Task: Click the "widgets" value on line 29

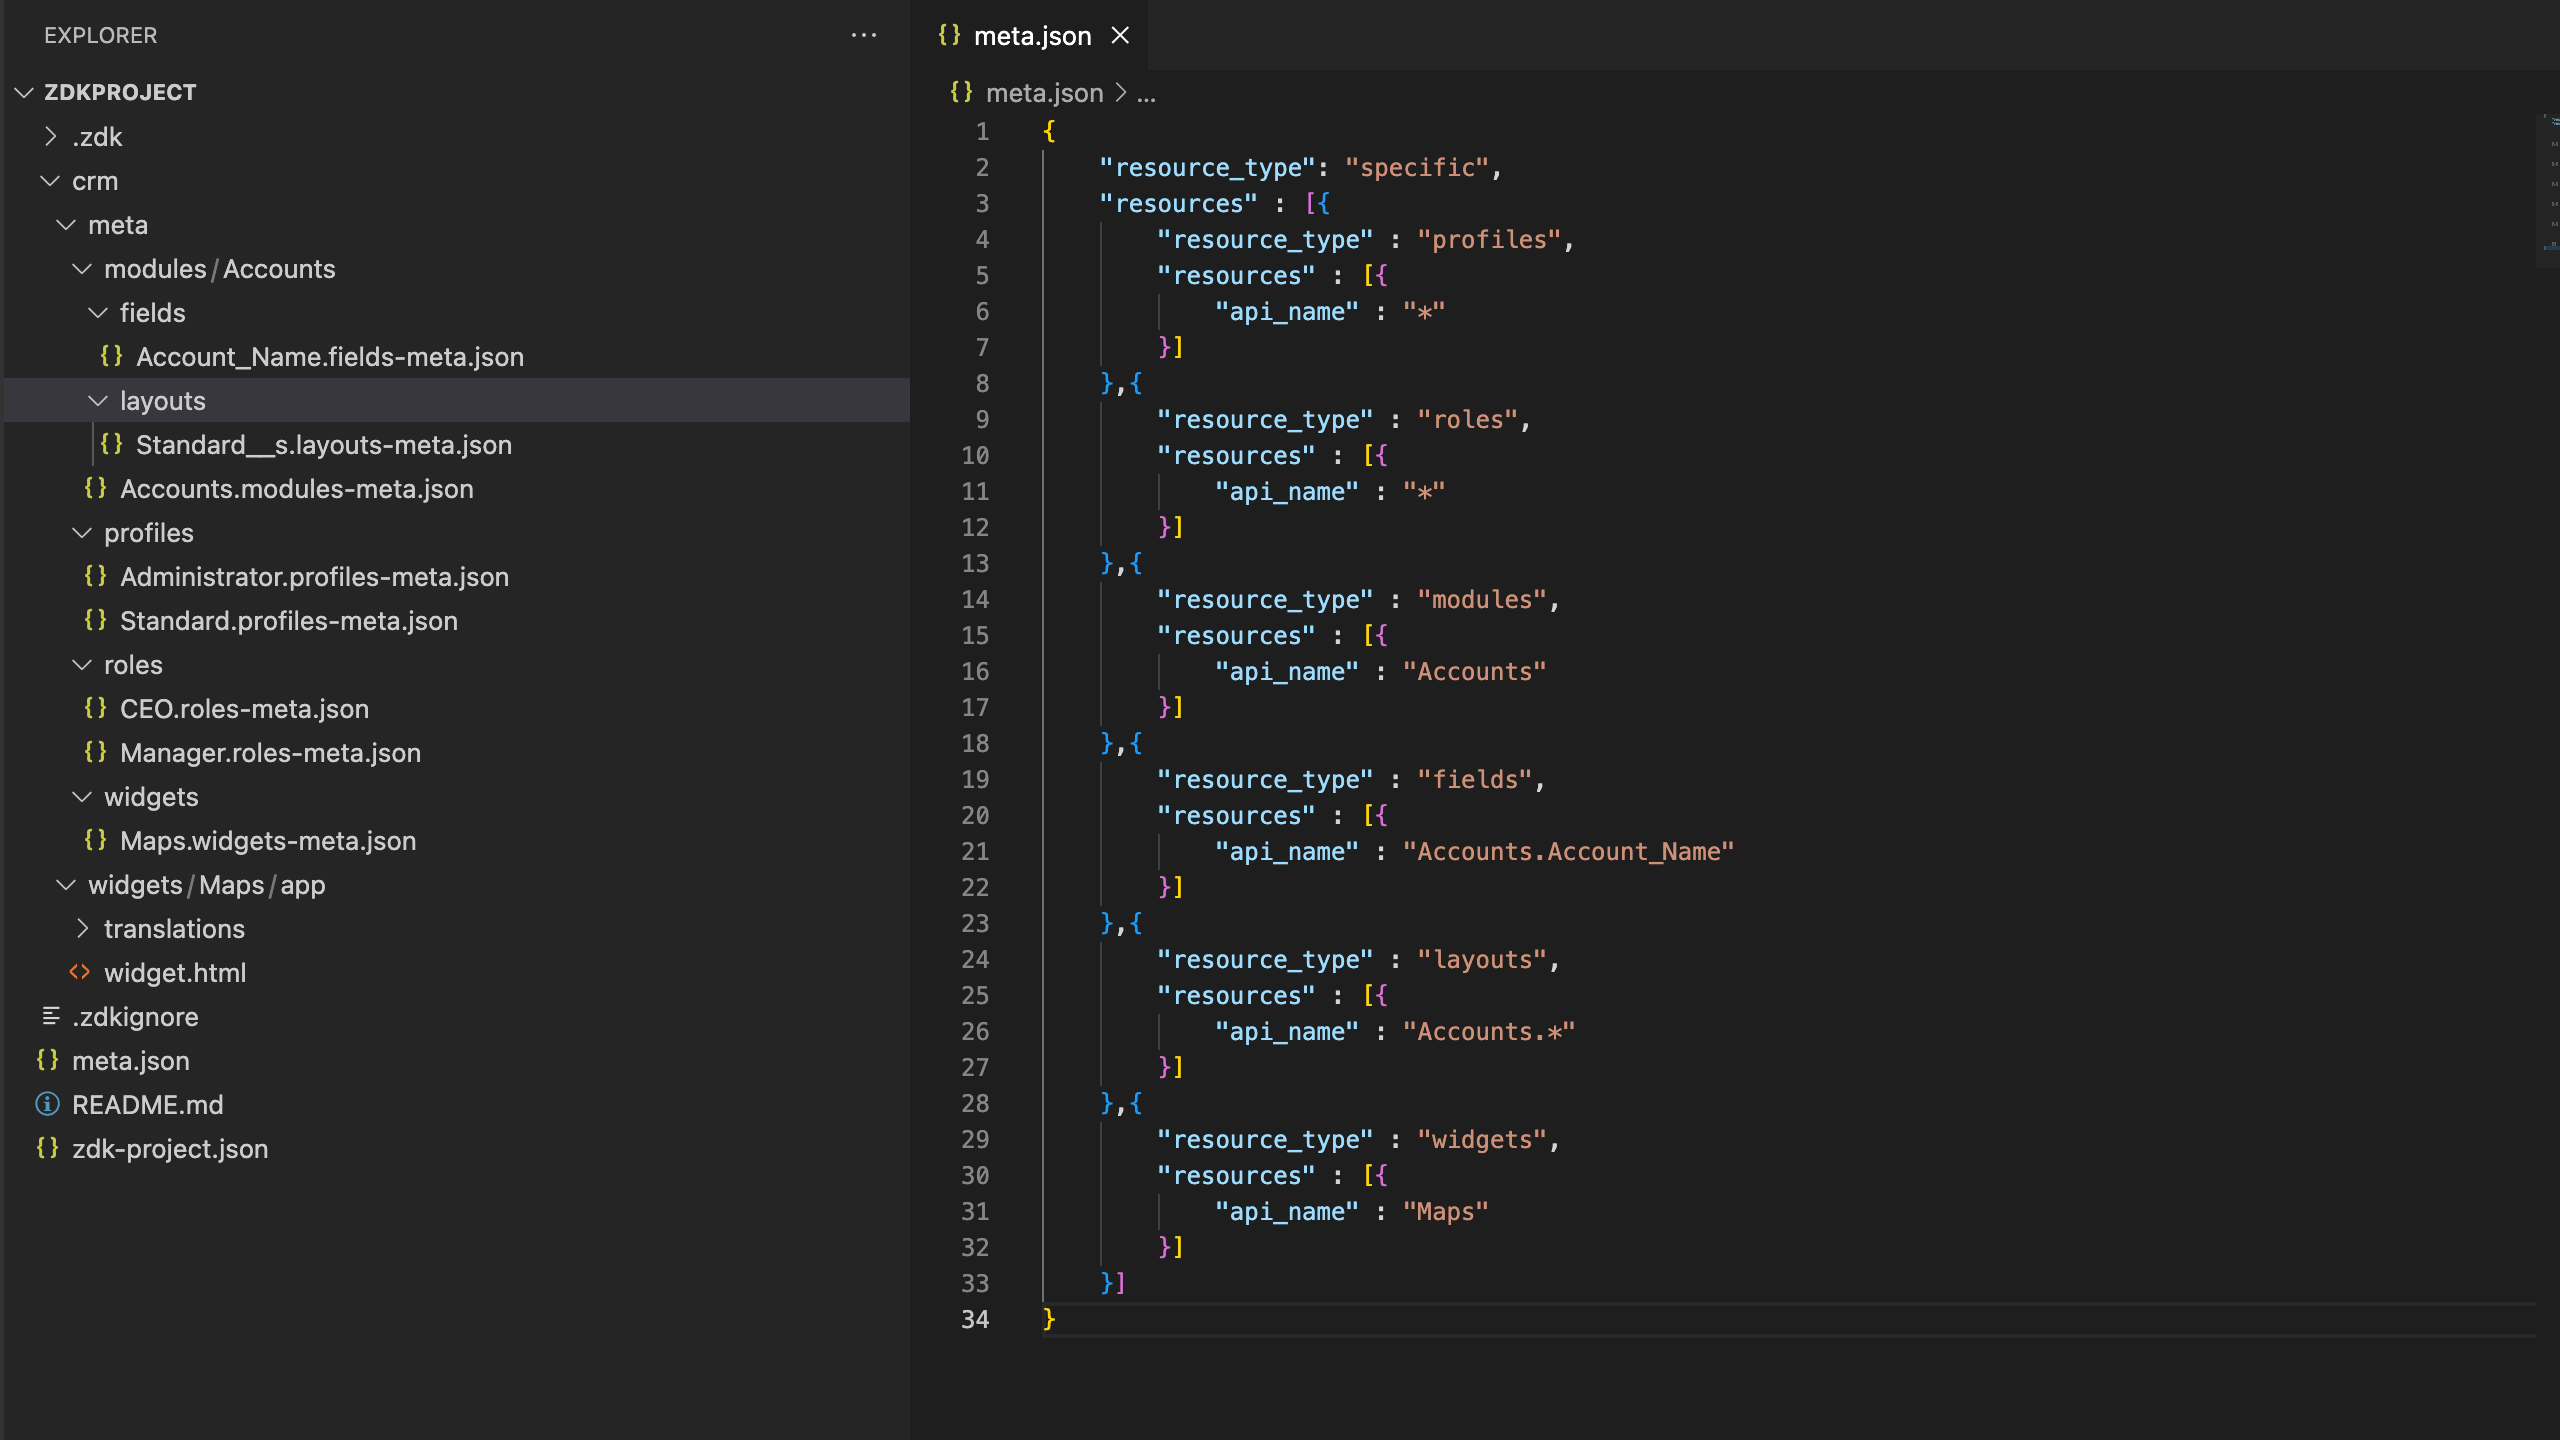Action: [x=1482, y=1139]
